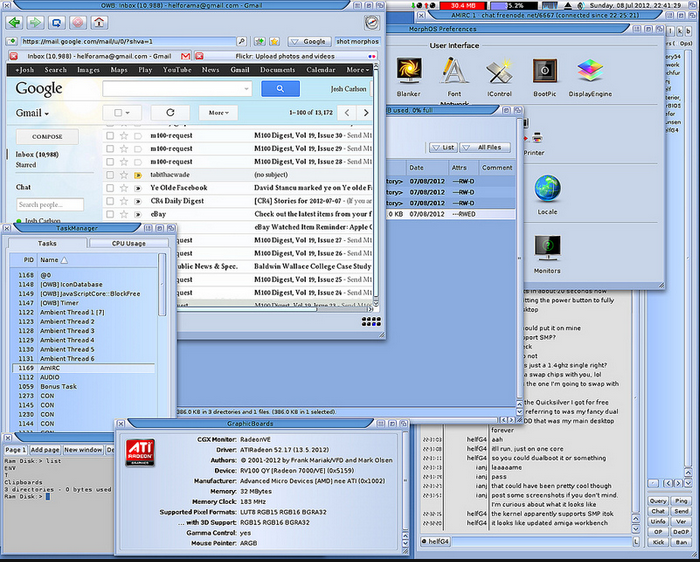
Task: Open YouTube from the Google bar
Action: click(177, 70)
